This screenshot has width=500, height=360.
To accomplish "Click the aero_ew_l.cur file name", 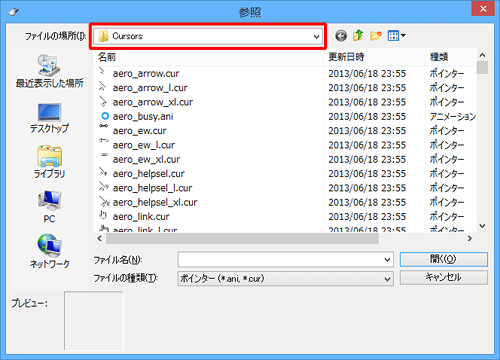I will coord(144,145).
